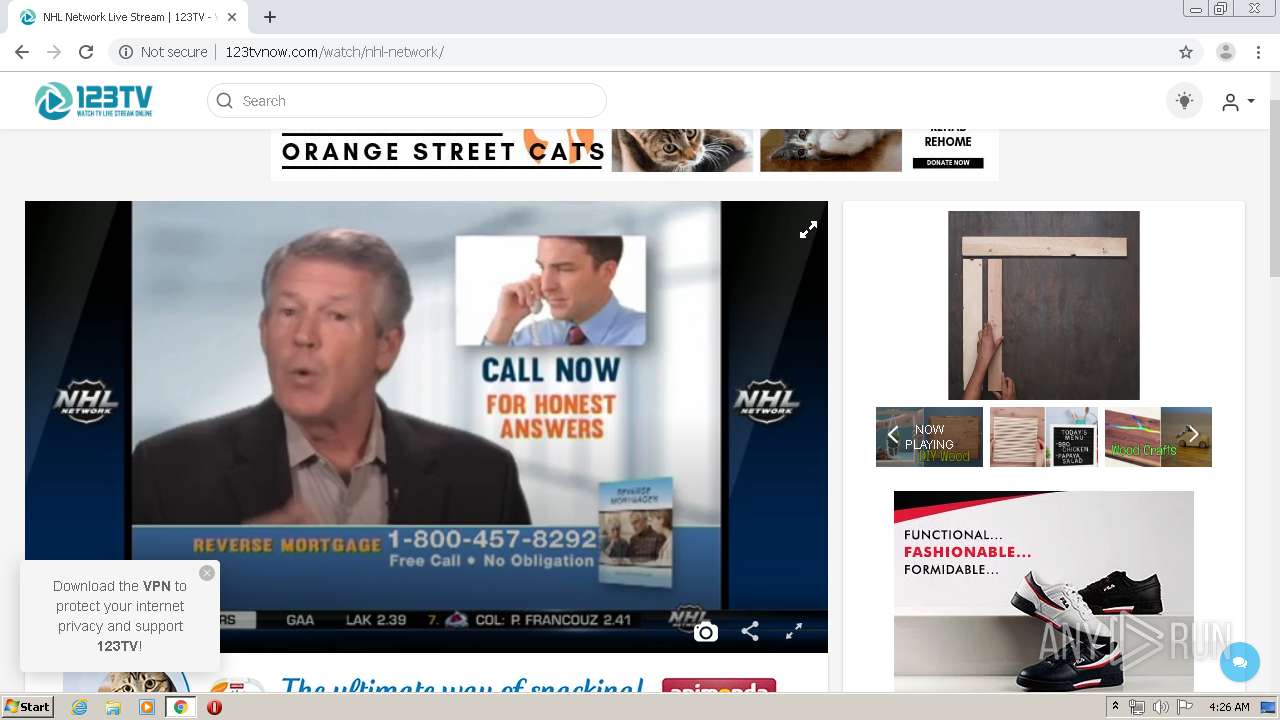
Task: Focus the Search input field
Action: tap(407, 101)
